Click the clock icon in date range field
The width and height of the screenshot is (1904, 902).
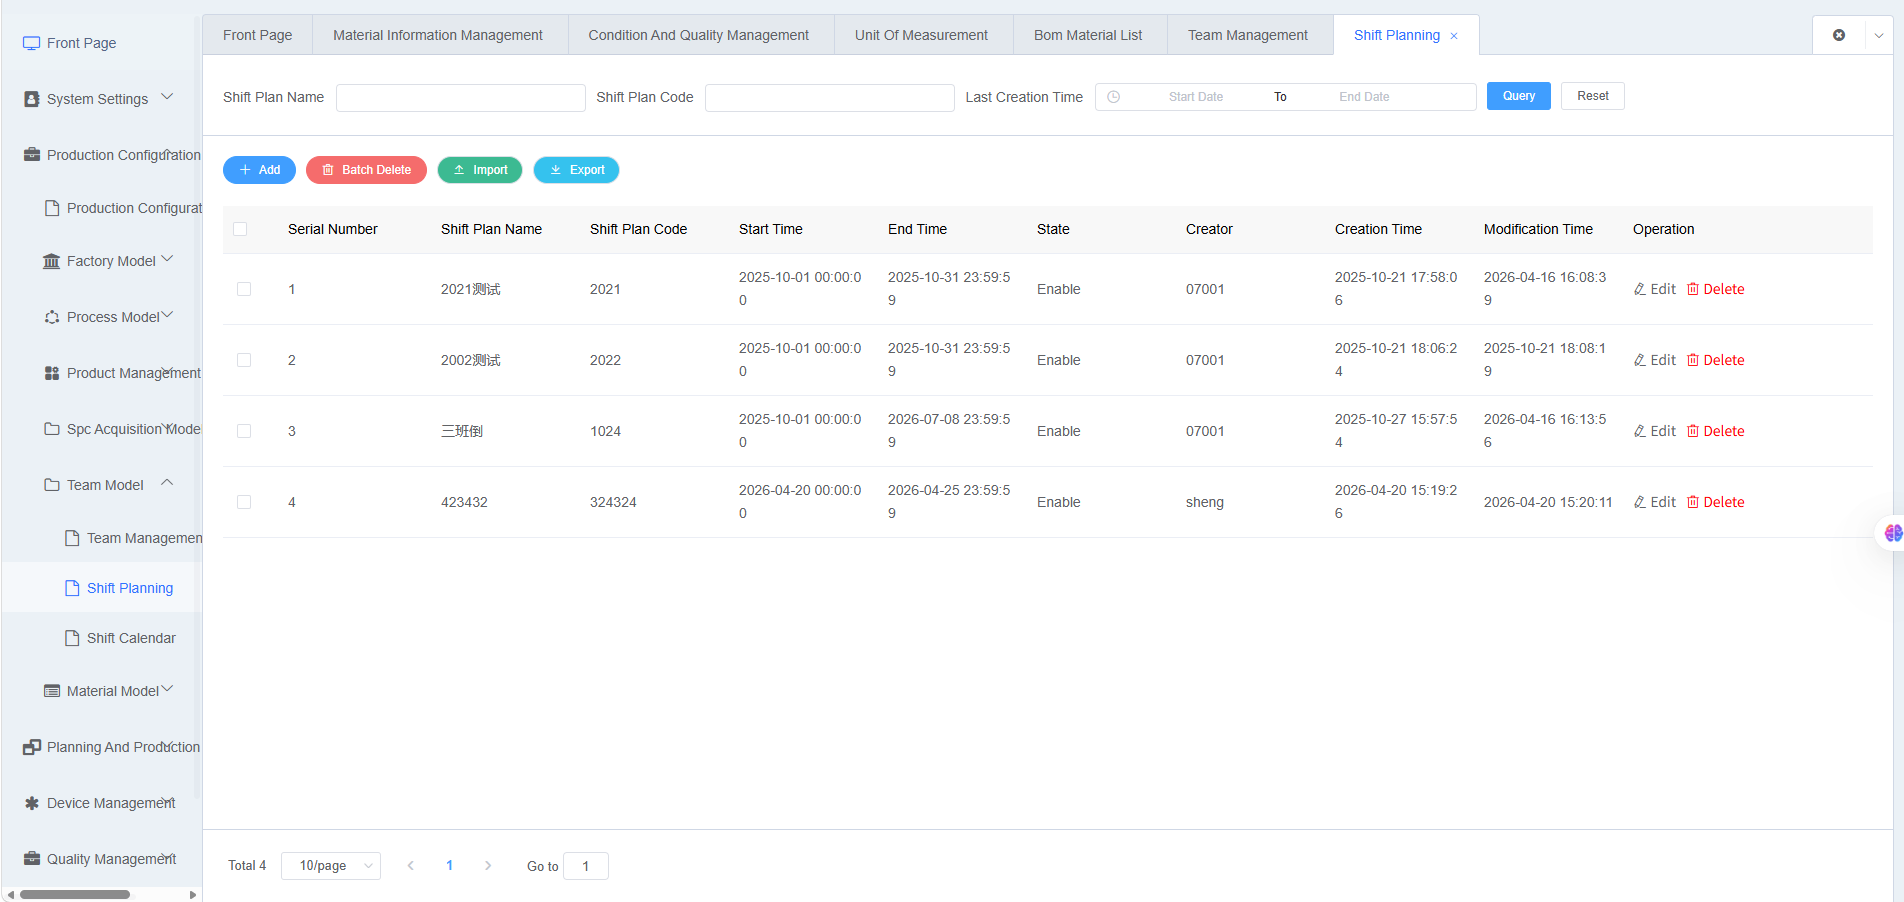coord(1113,97)
